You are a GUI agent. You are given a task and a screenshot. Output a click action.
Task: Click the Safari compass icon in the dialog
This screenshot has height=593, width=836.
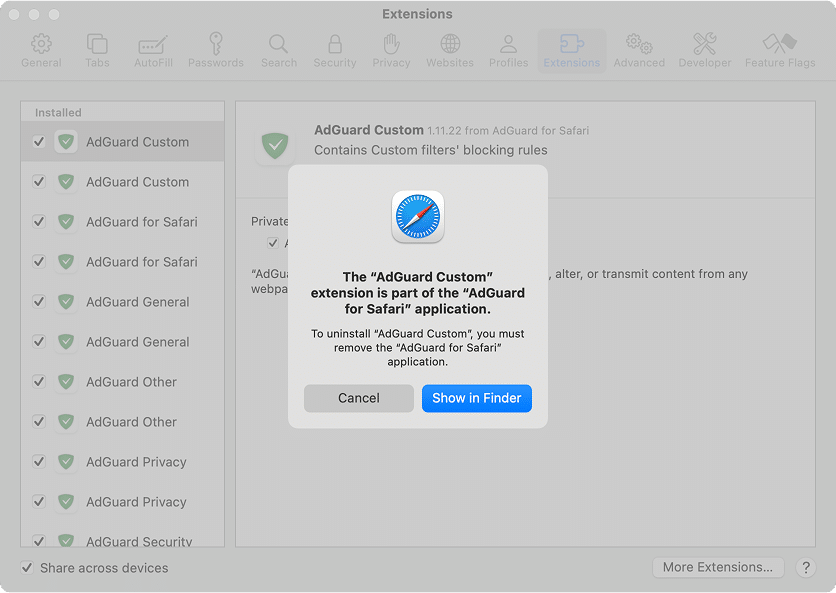pos(417,217)
